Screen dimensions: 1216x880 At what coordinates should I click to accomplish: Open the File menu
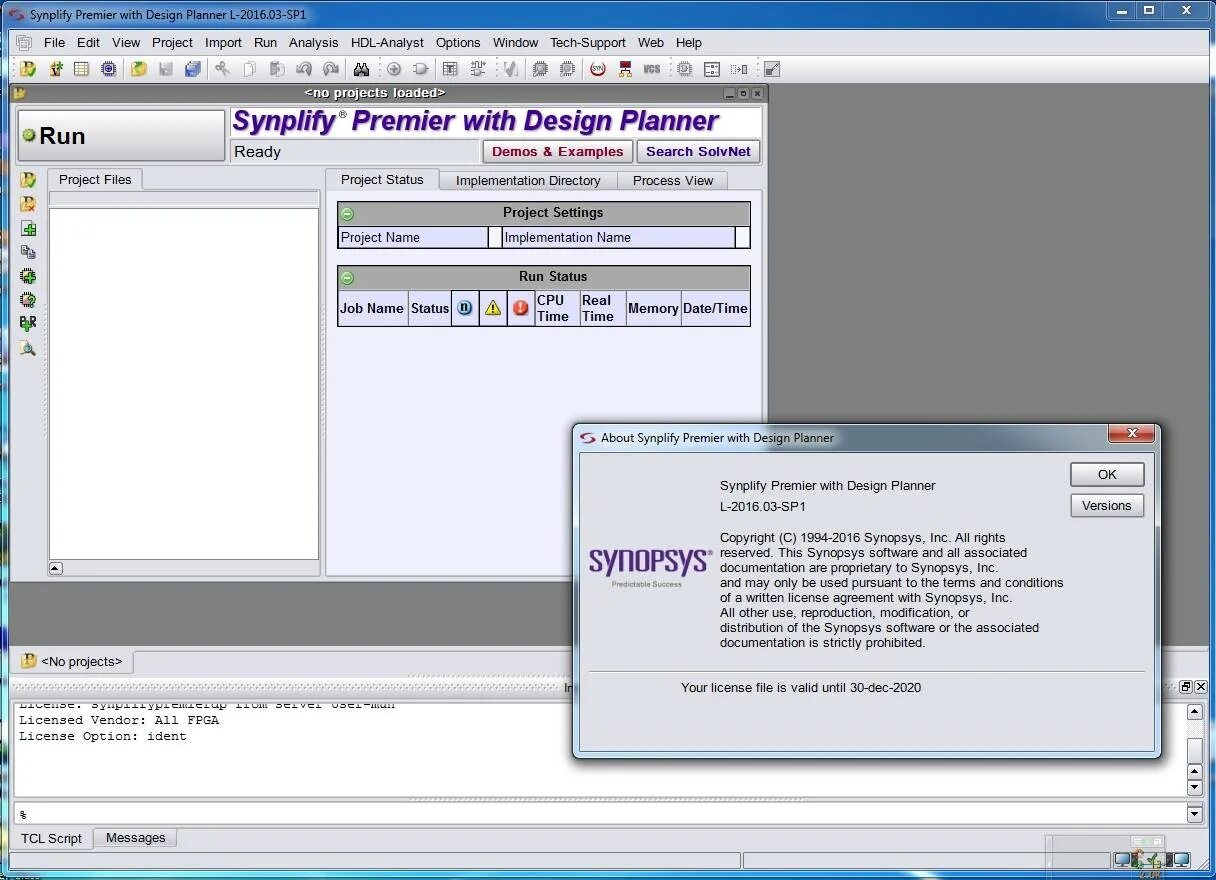click(x=54, y=43)
